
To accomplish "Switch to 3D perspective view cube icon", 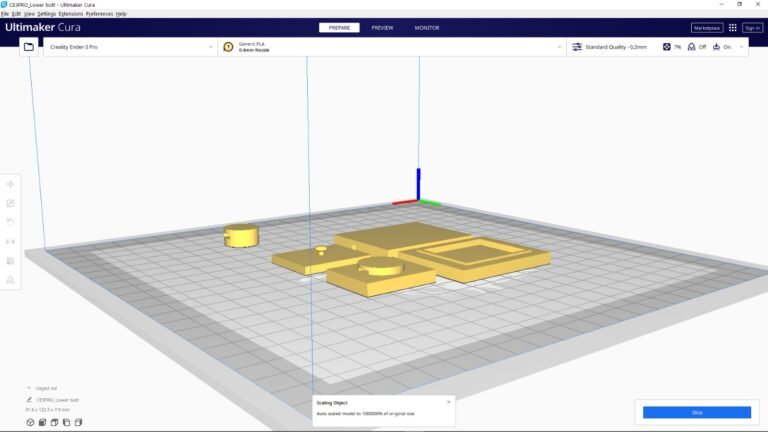I will [x=30, y=422].
